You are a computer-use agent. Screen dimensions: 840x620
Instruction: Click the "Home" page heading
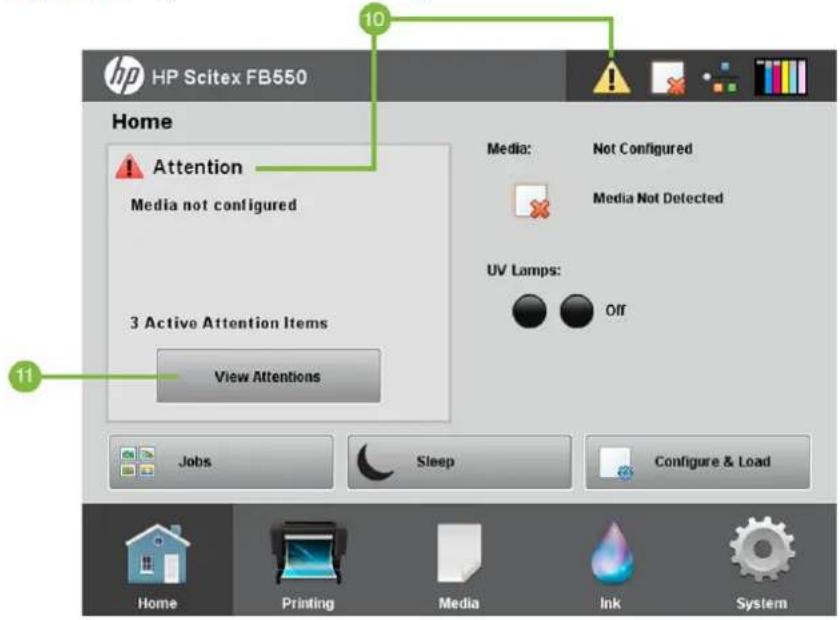(x=142, y=122)
